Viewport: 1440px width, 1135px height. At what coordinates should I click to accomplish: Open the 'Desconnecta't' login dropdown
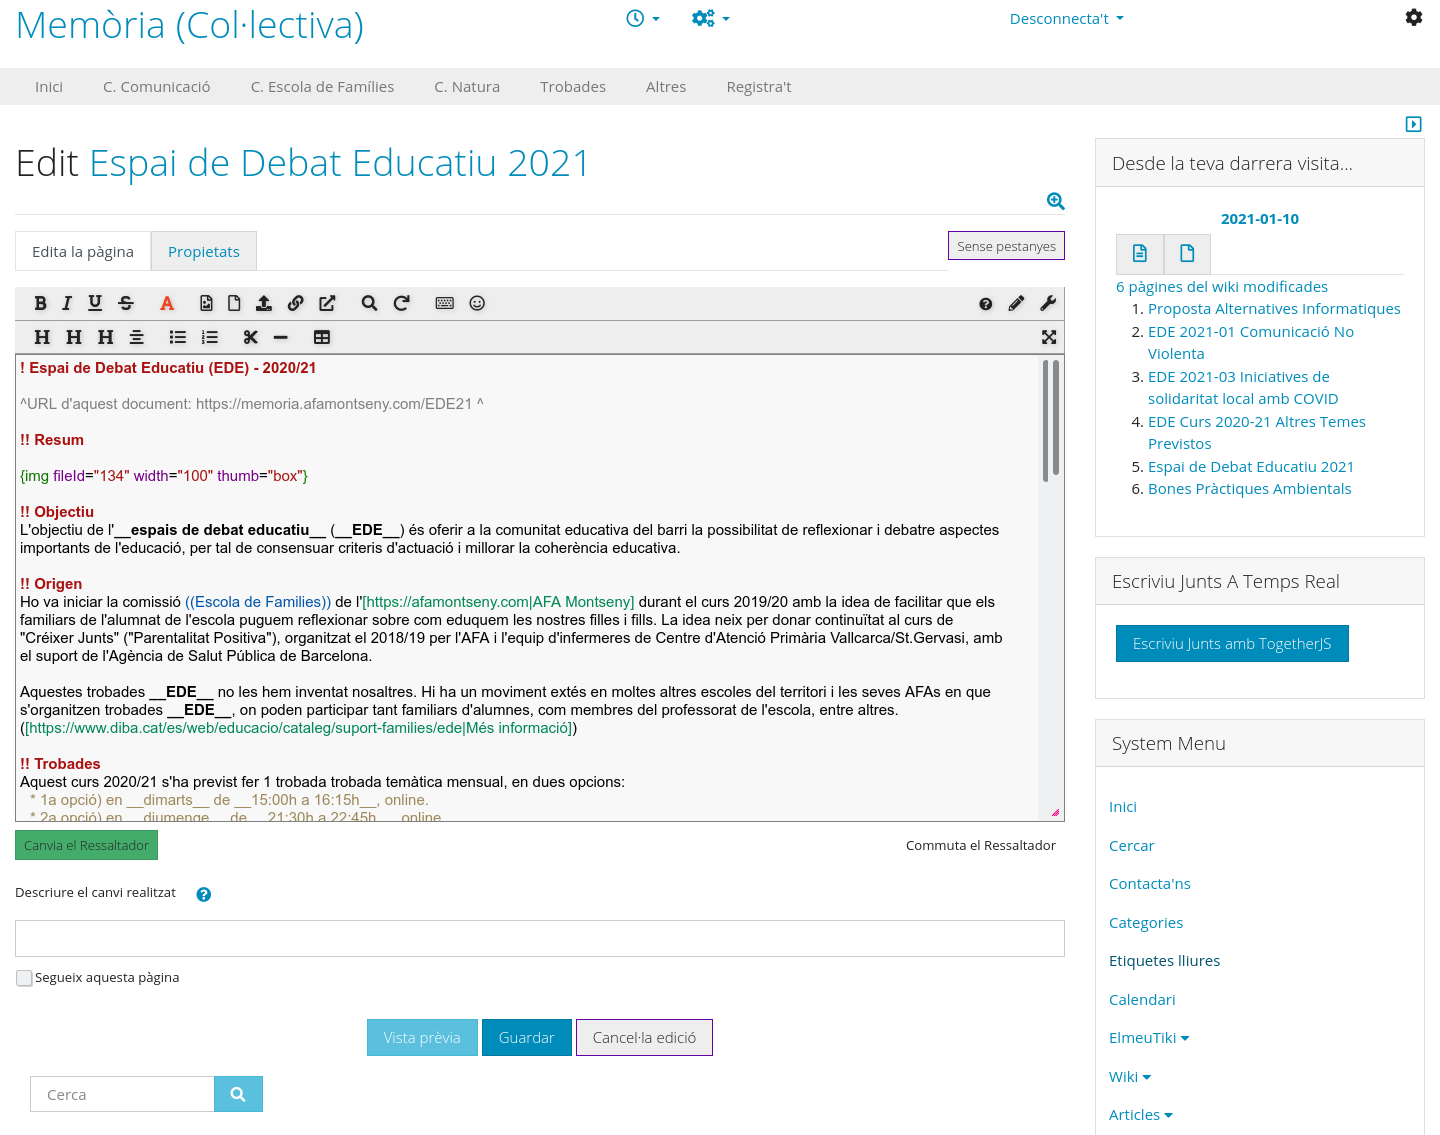pos(1066,19)
